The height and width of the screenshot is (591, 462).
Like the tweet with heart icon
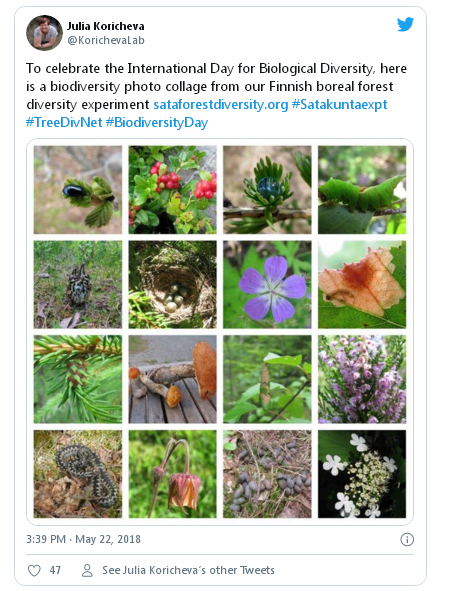pos(34,570)
